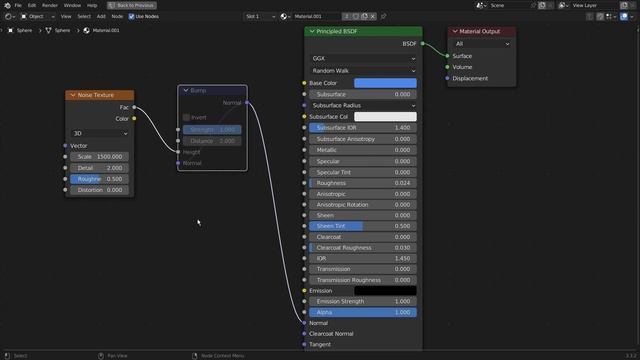Click the Roughness slider on Noise Texture

[x=100, y=179]
